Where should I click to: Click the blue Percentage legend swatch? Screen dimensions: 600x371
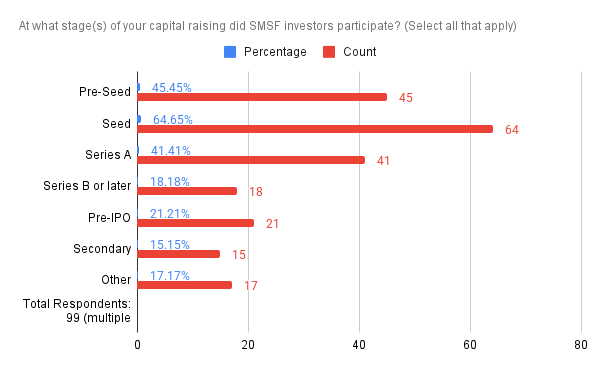coord(230,52)
